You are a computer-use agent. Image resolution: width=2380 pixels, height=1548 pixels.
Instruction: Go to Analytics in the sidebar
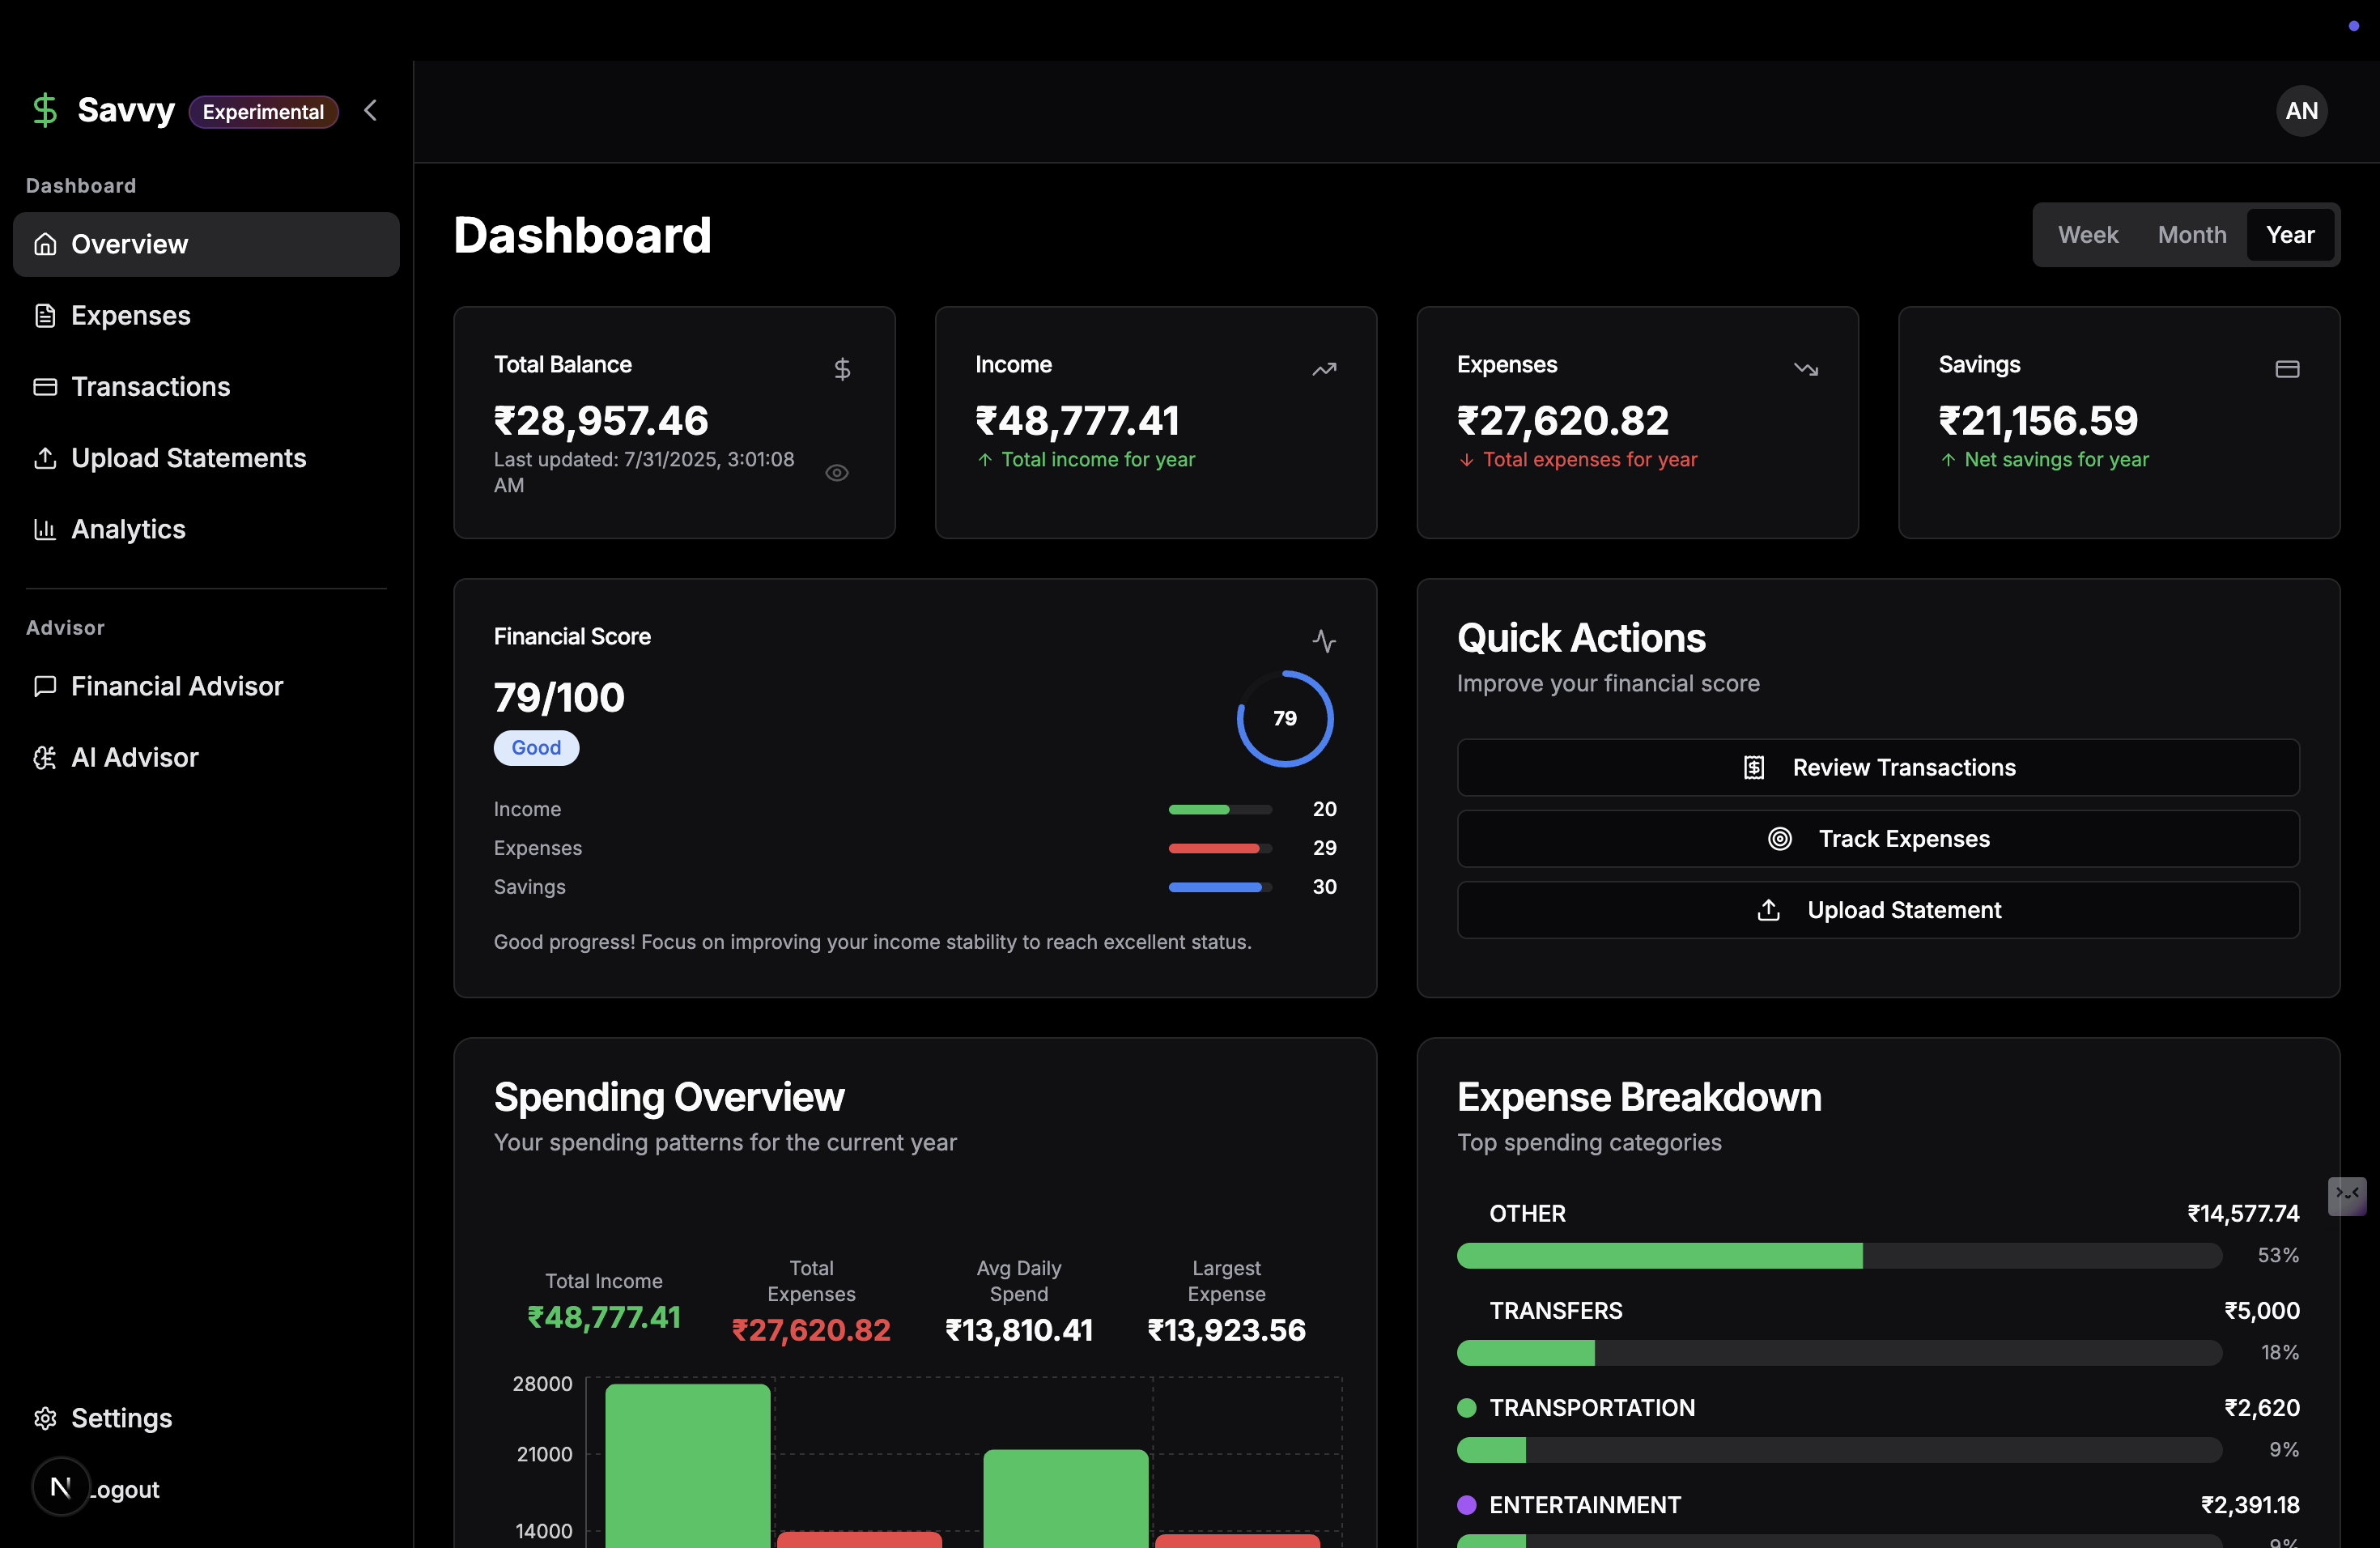click(128, 529)
